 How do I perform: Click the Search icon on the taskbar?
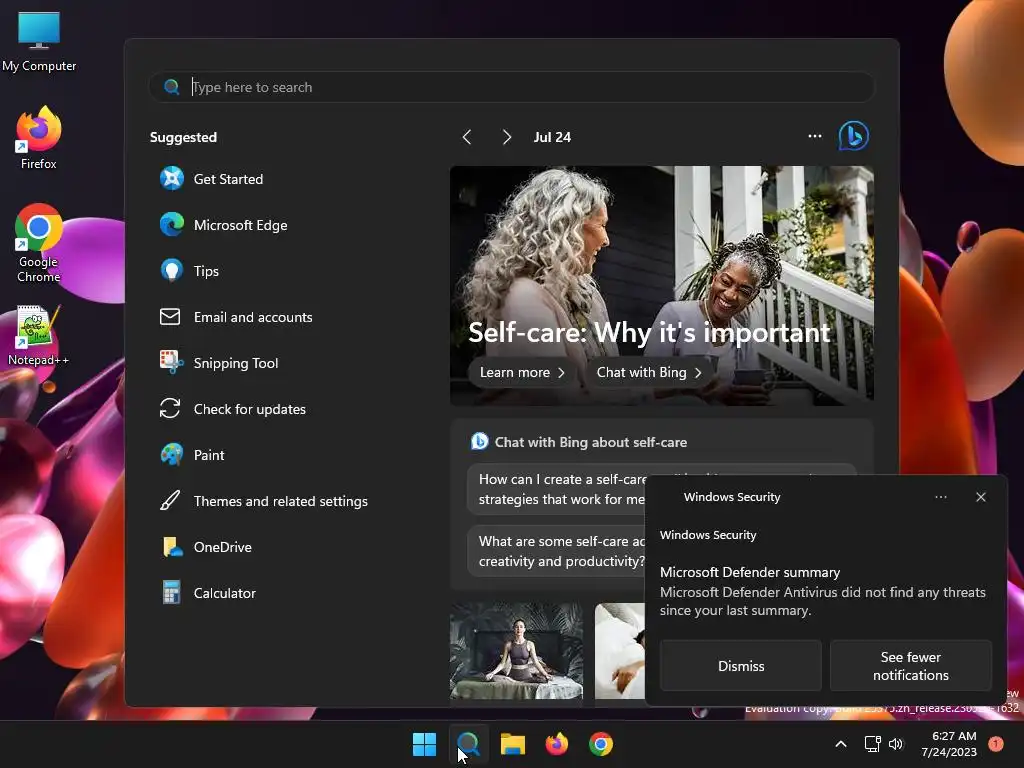468,744
